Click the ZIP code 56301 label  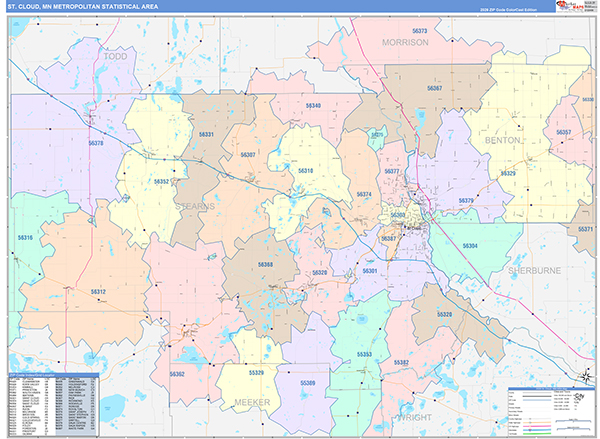point(370,271)
